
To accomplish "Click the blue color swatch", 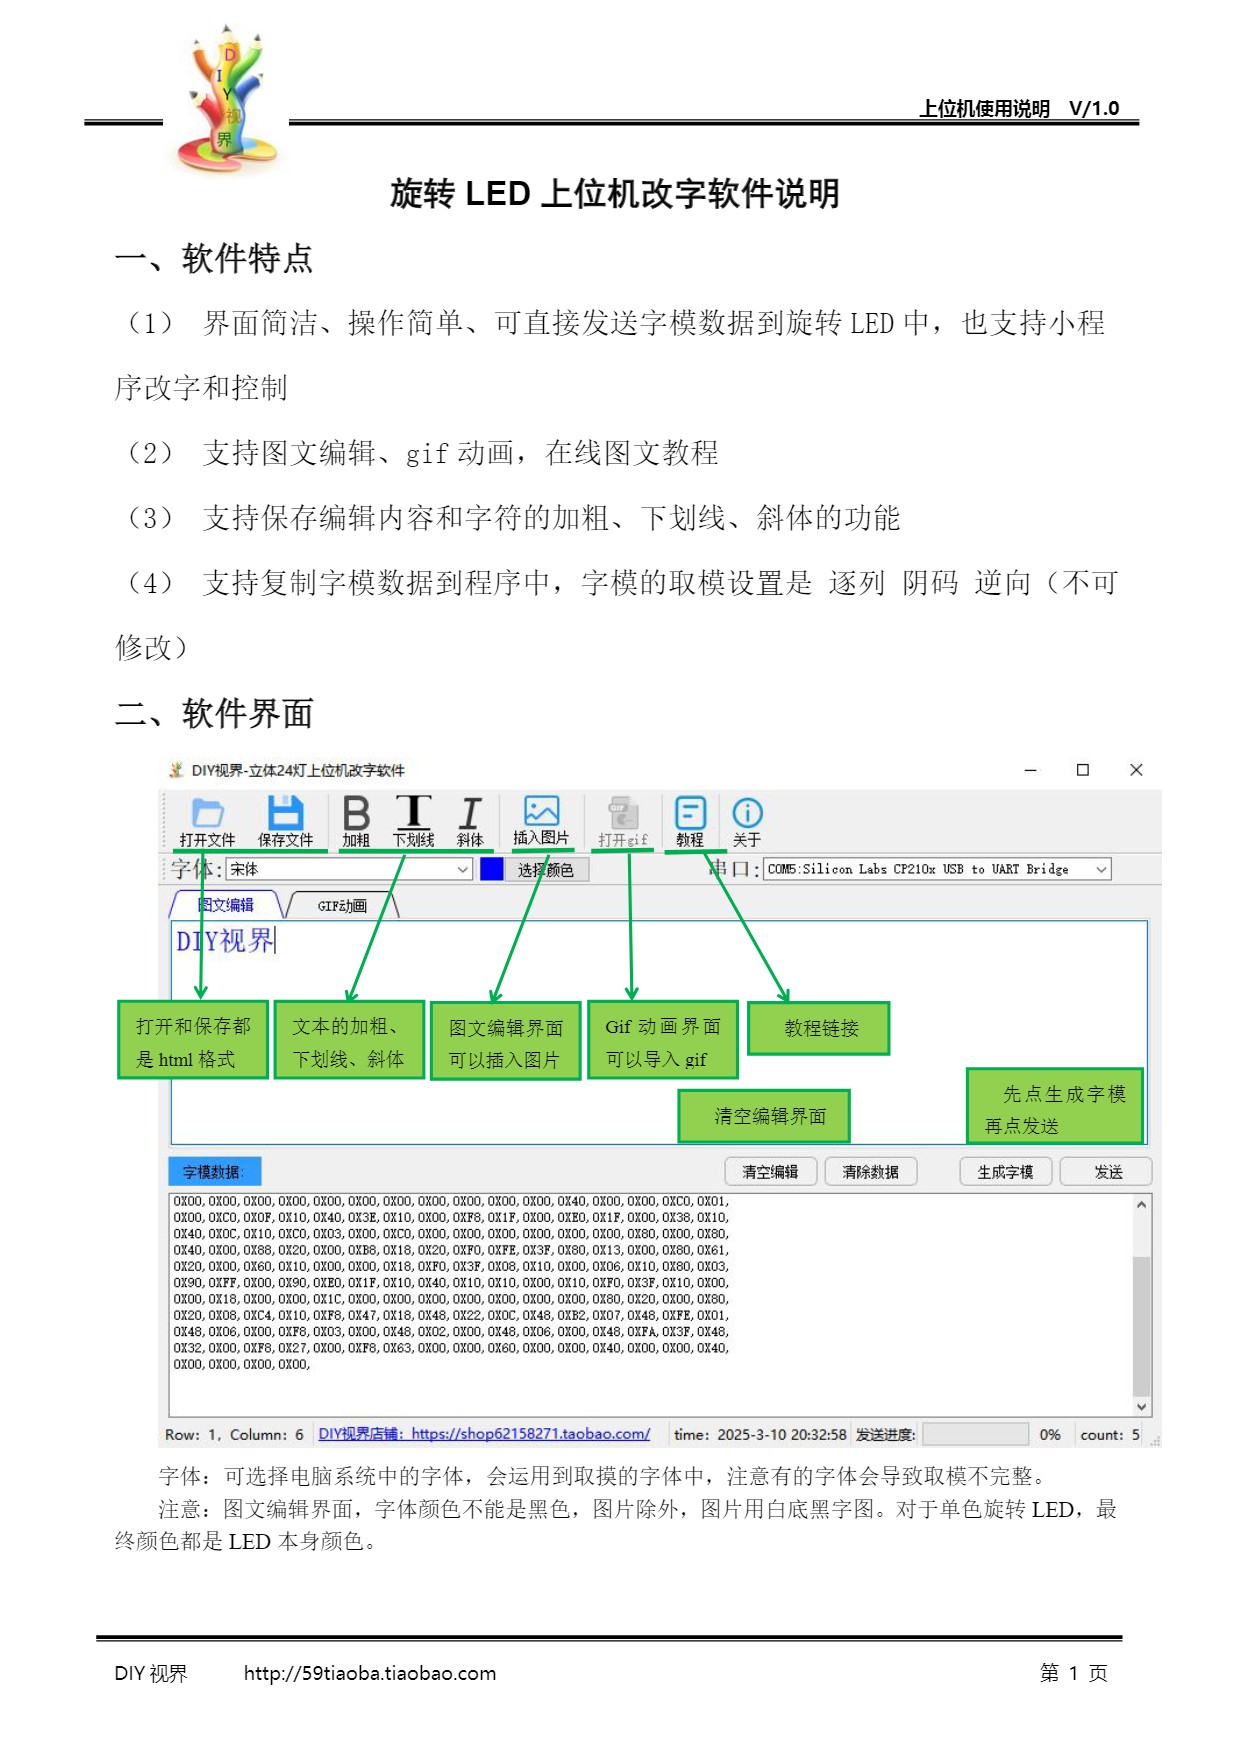I will tap(491, 869).
